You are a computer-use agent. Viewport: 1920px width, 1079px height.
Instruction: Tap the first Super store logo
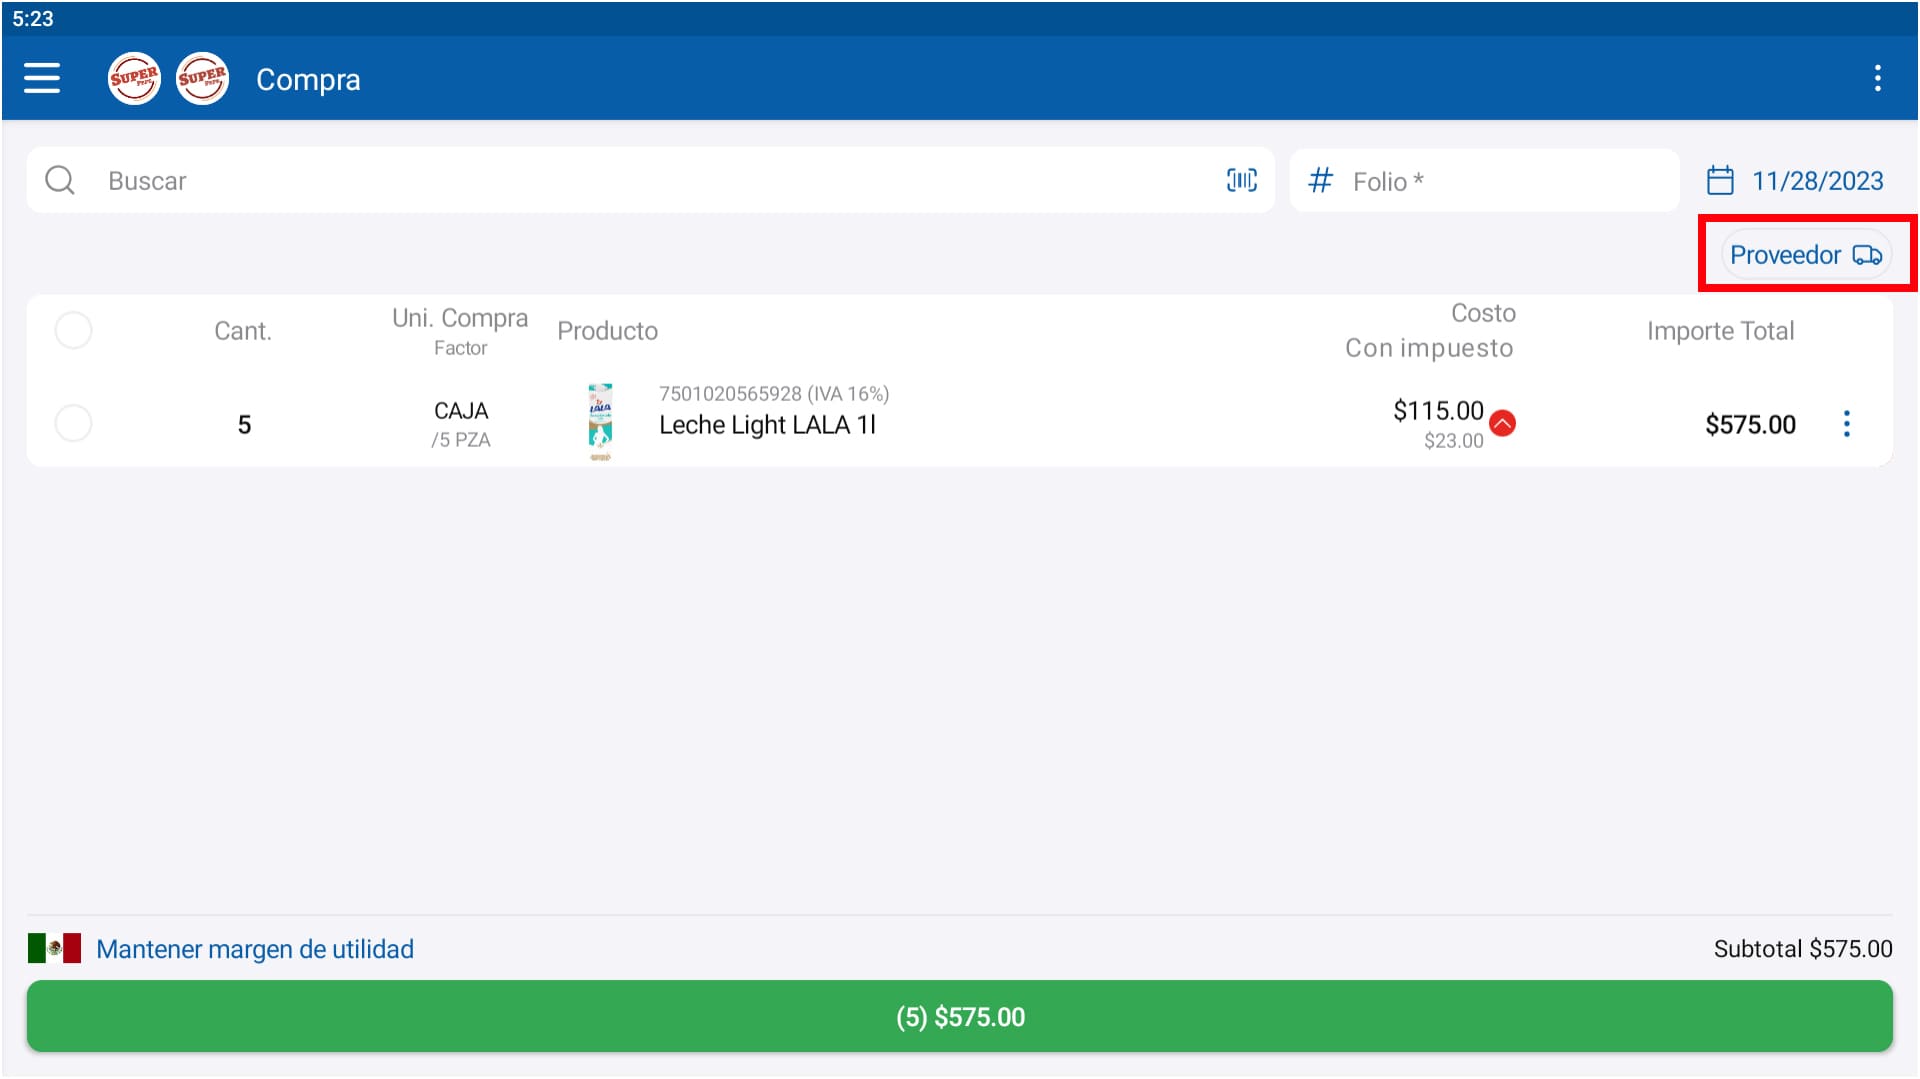point(134,78)
